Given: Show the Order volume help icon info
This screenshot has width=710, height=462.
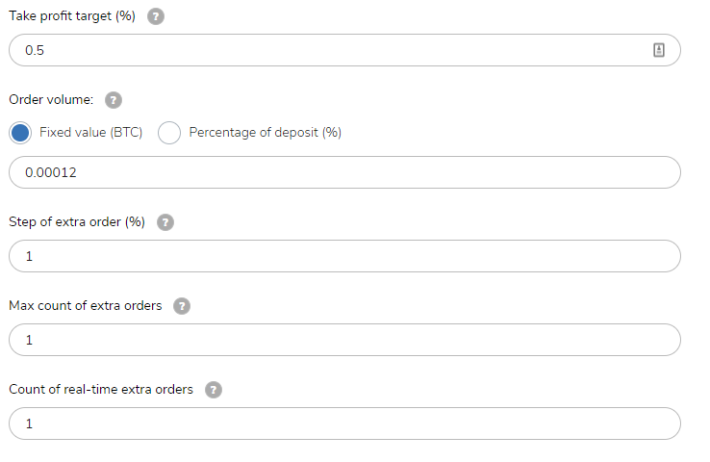Looking at the screenshot, I should click(113, 100).
